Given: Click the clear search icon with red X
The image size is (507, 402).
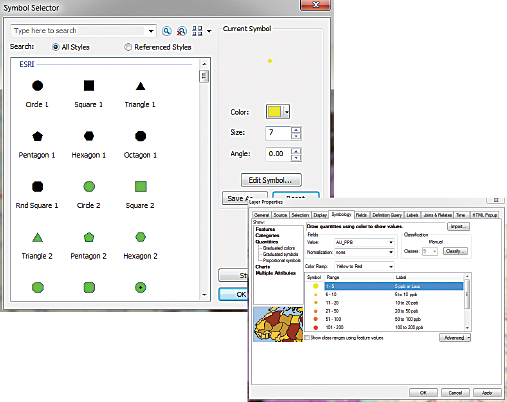Looking at the screenshot, I should (x=181, y=31).
